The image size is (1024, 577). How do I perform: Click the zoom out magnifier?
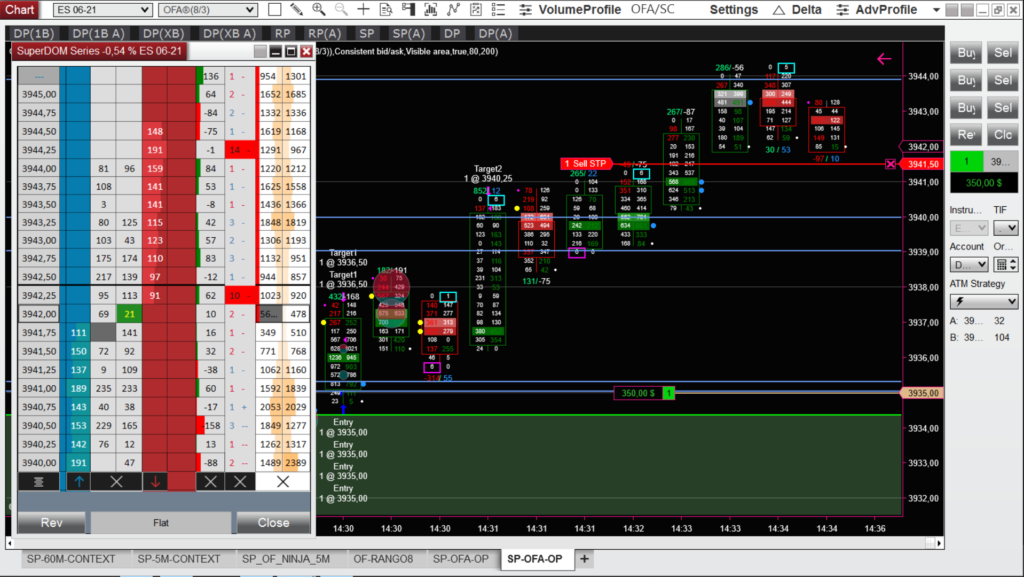pyautogui.click(x=341, y=9)
